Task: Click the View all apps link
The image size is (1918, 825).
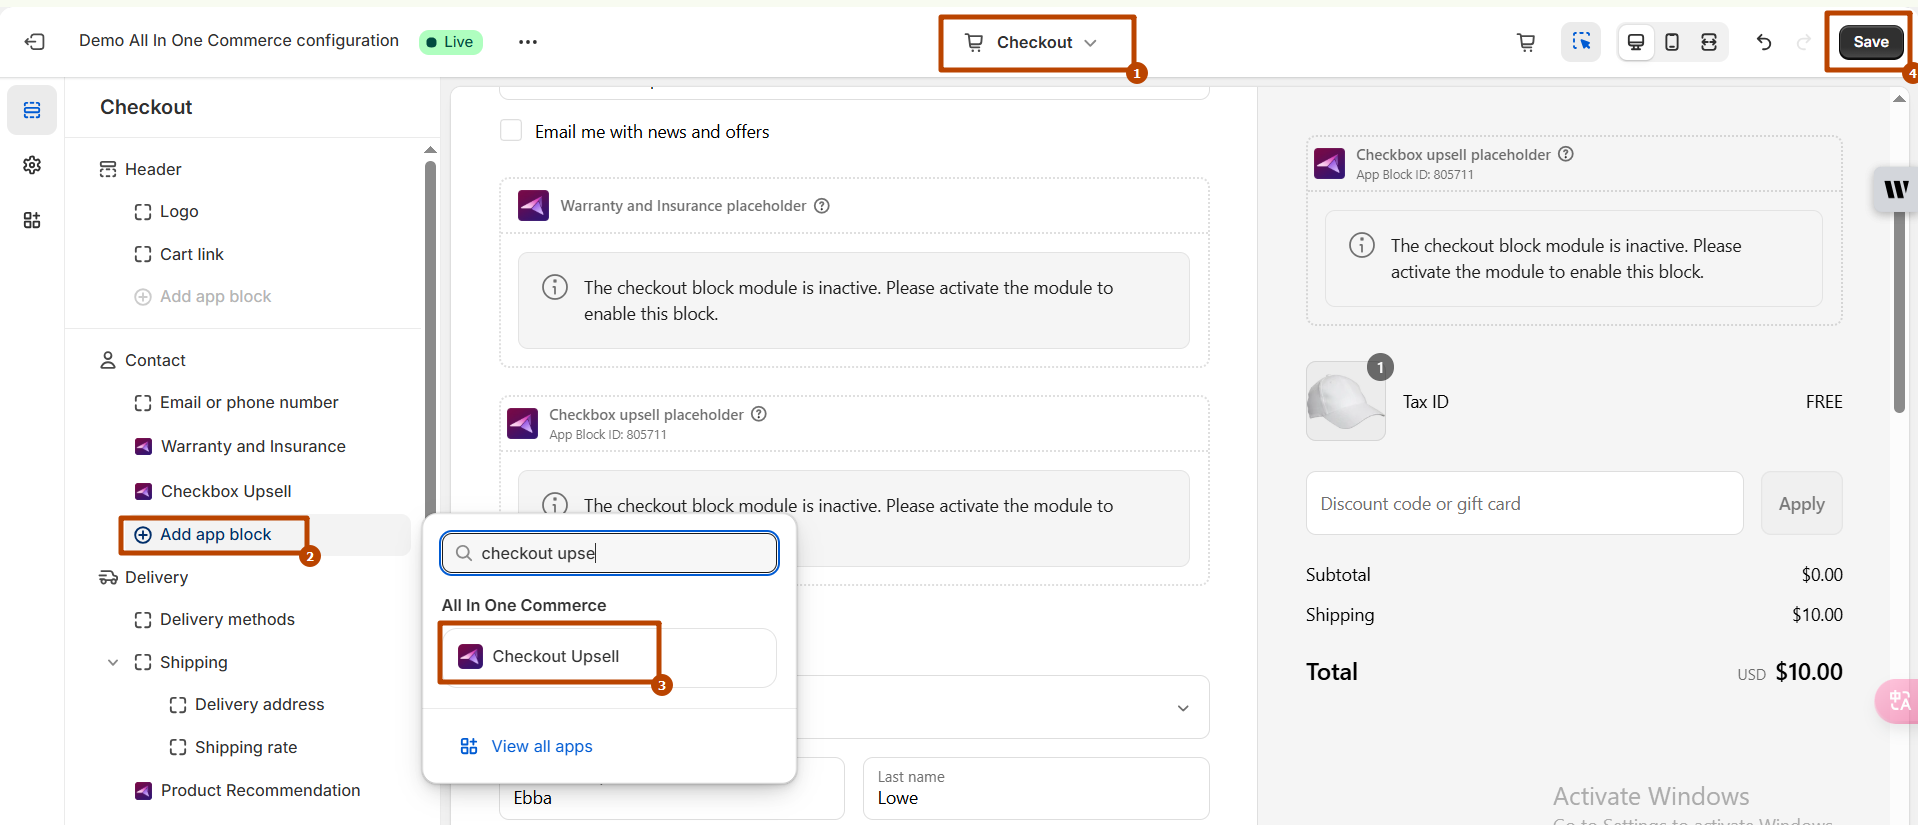Action: 541,746
